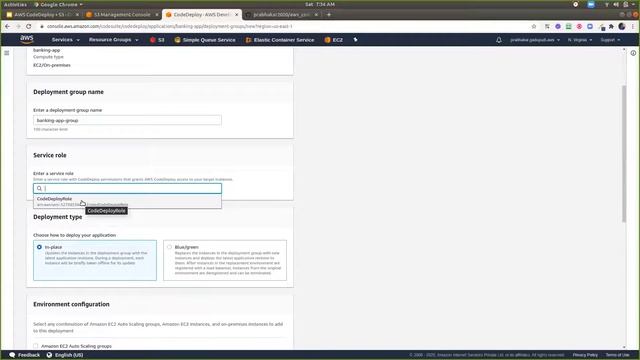Reload the page with the refresh icon
The height and width of the screenshot is (360, 640).
coord(29,26)
